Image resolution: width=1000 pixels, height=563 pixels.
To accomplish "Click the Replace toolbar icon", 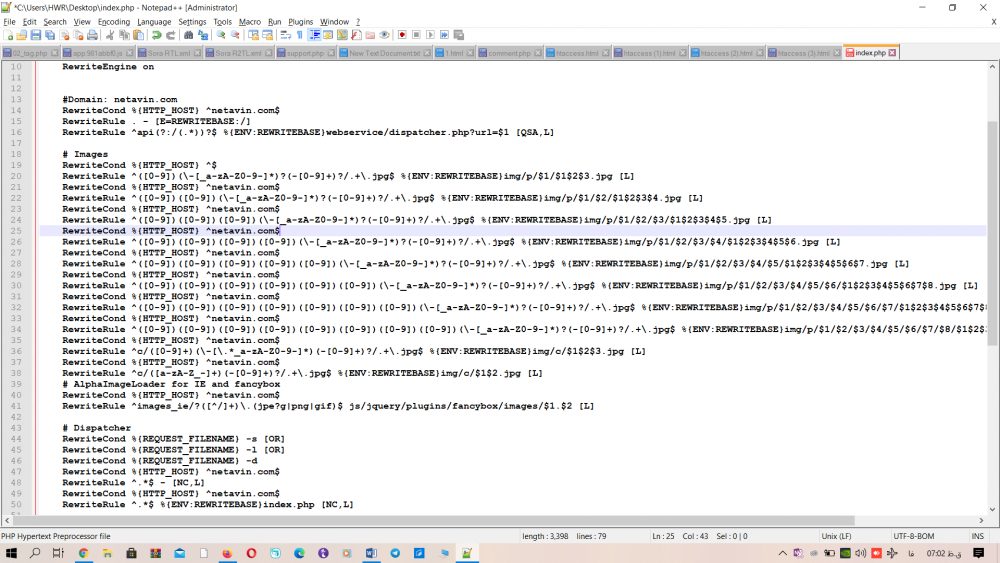I will [203, 35].
